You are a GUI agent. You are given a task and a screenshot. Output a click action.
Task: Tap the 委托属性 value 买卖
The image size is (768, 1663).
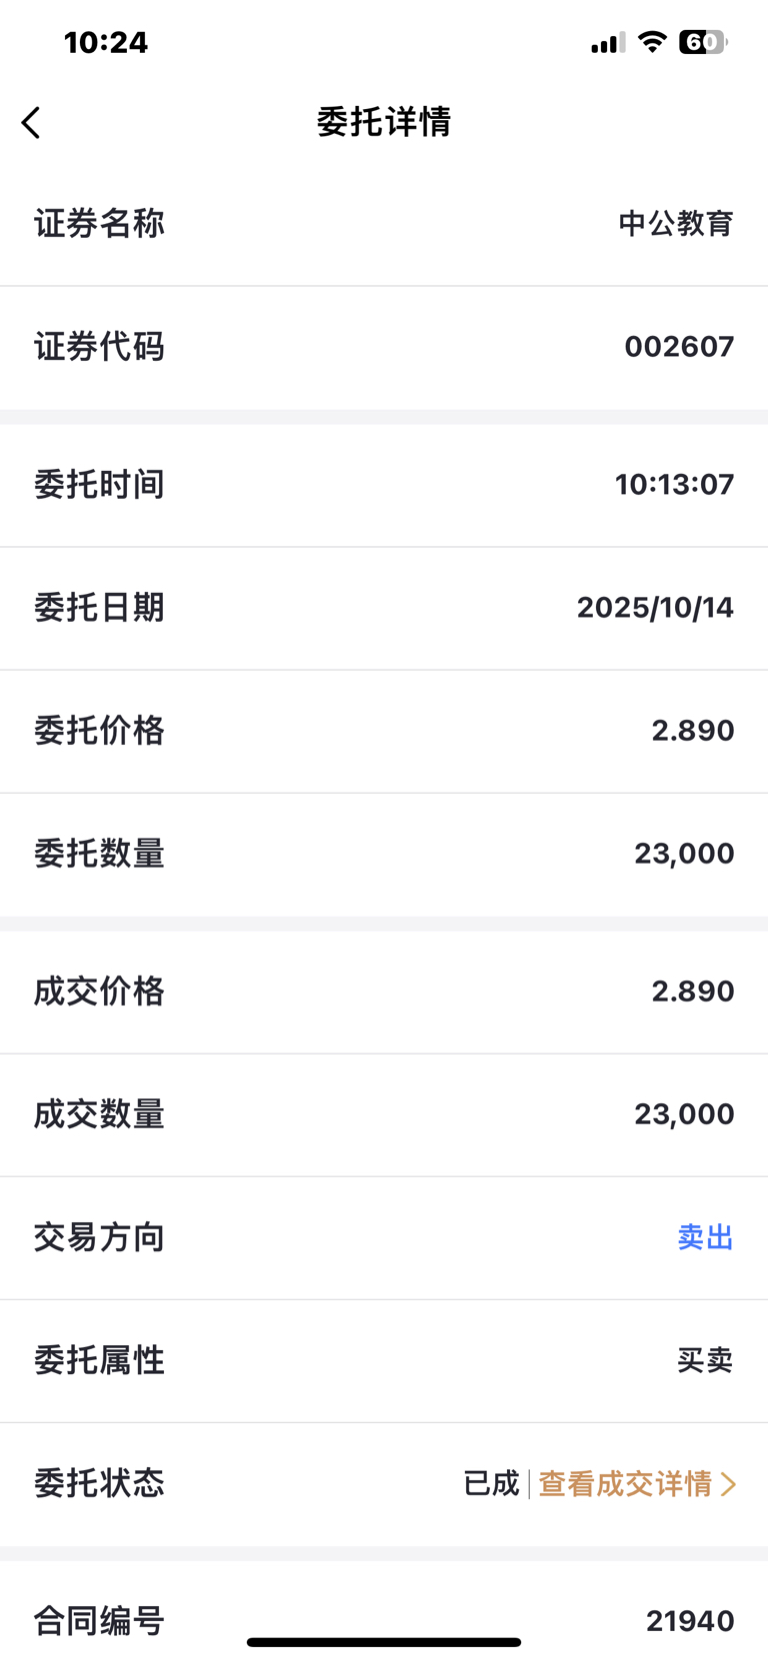[x=705, y=1360]
